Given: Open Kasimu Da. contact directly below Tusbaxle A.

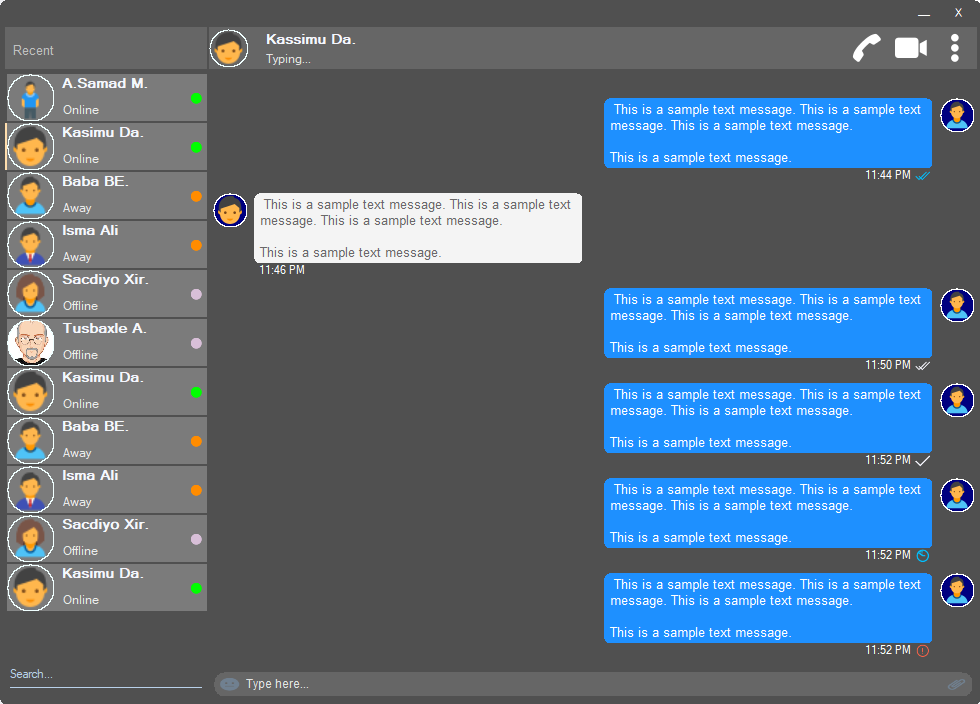Looking at the screenshot, I should tap(107, 392).
